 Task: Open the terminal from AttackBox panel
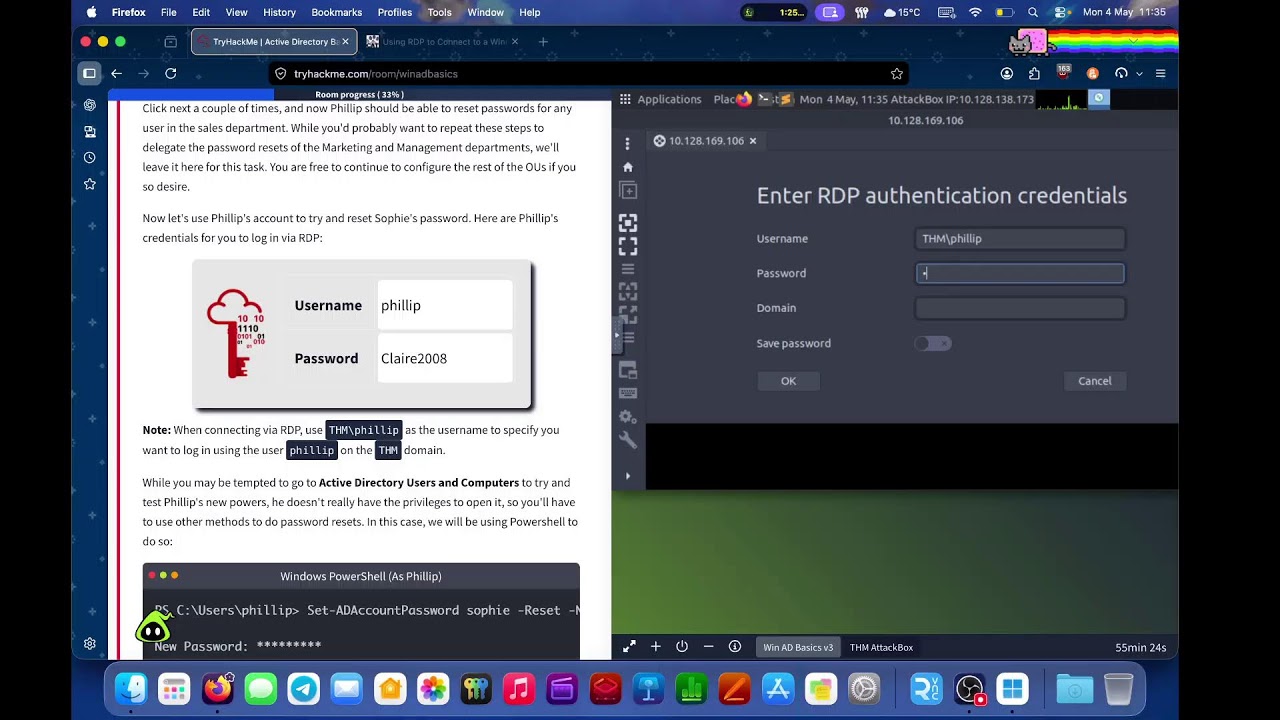point(764,99)
